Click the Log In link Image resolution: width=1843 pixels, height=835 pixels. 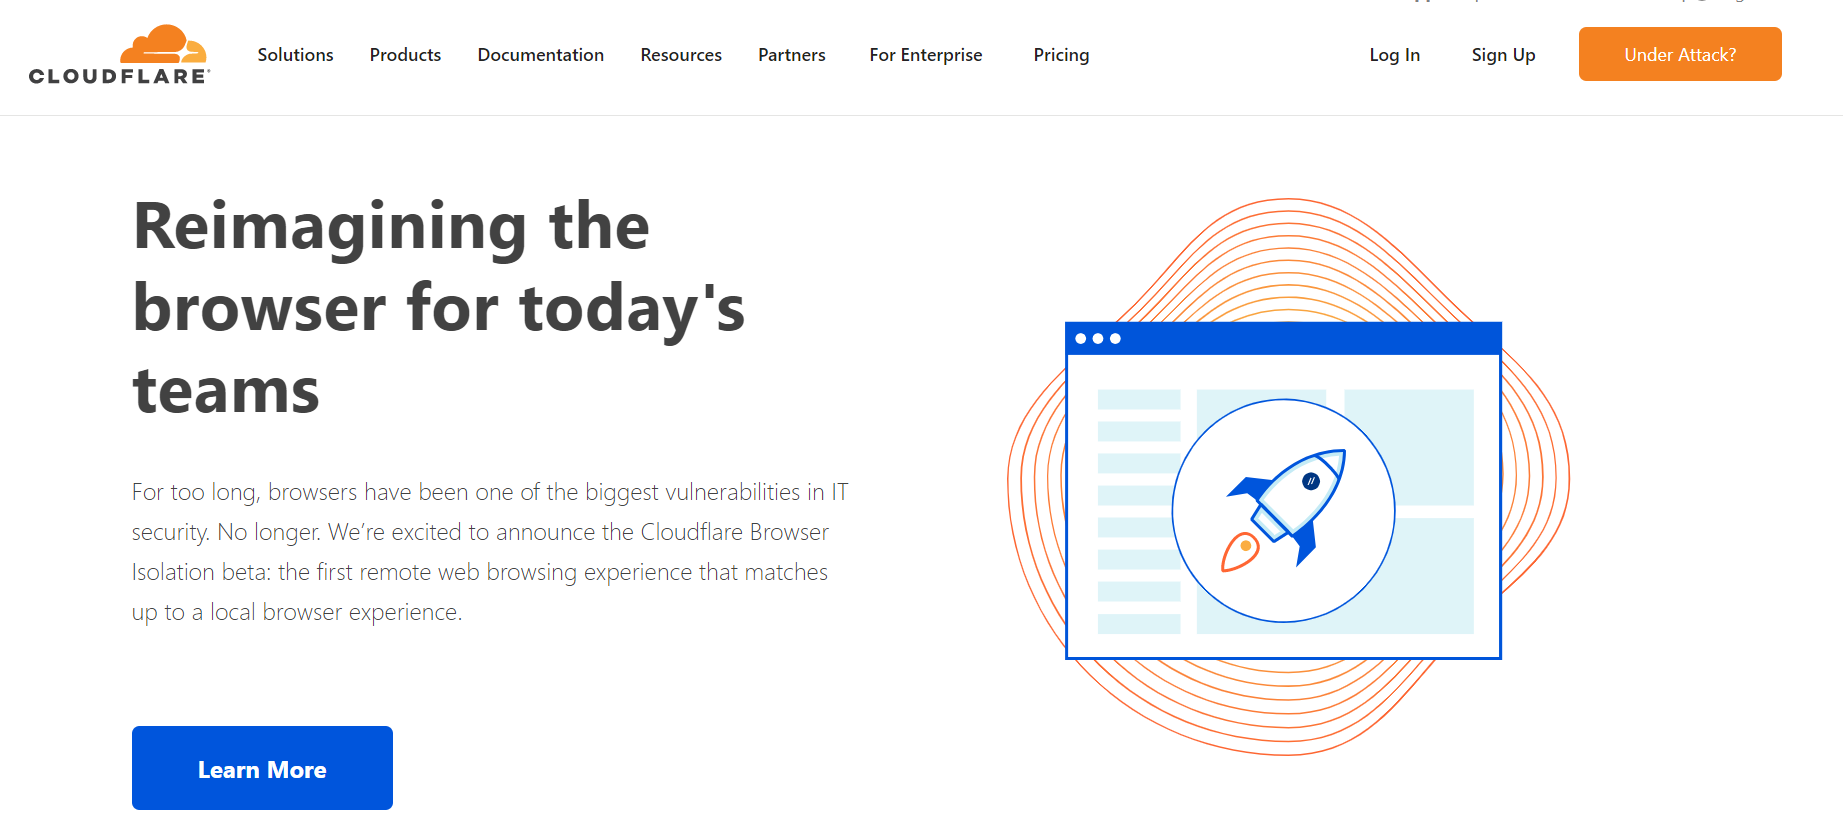pos(1395,55)
